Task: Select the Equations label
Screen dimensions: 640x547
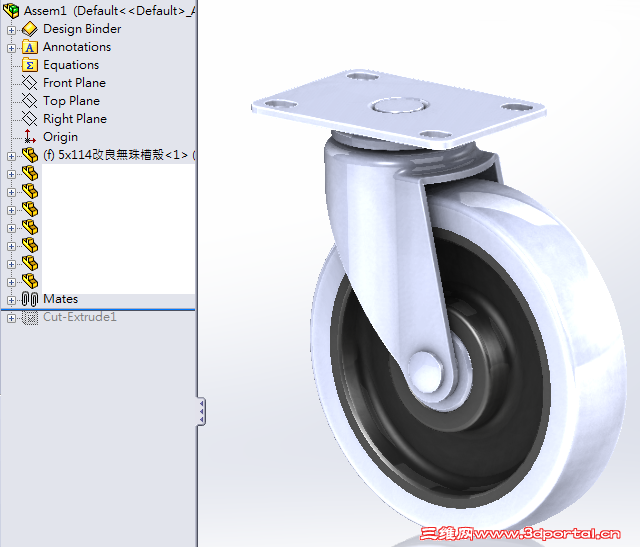Action: (71, 65)
